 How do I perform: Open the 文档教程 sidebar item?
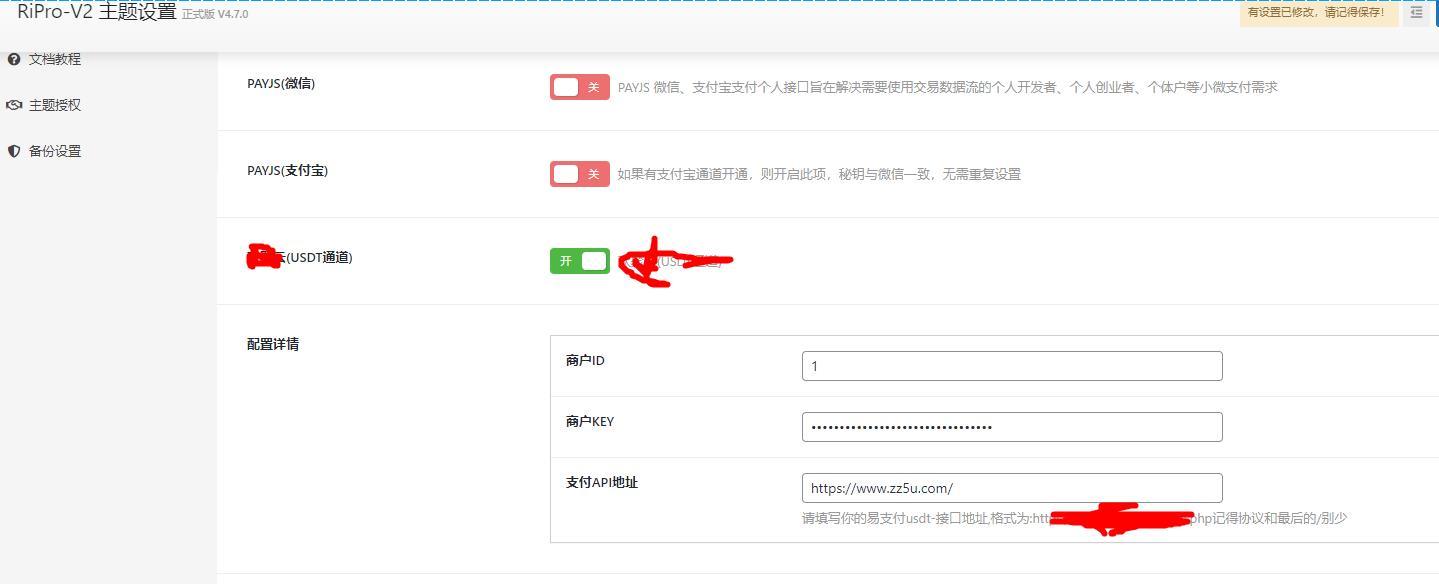(54, 59)
